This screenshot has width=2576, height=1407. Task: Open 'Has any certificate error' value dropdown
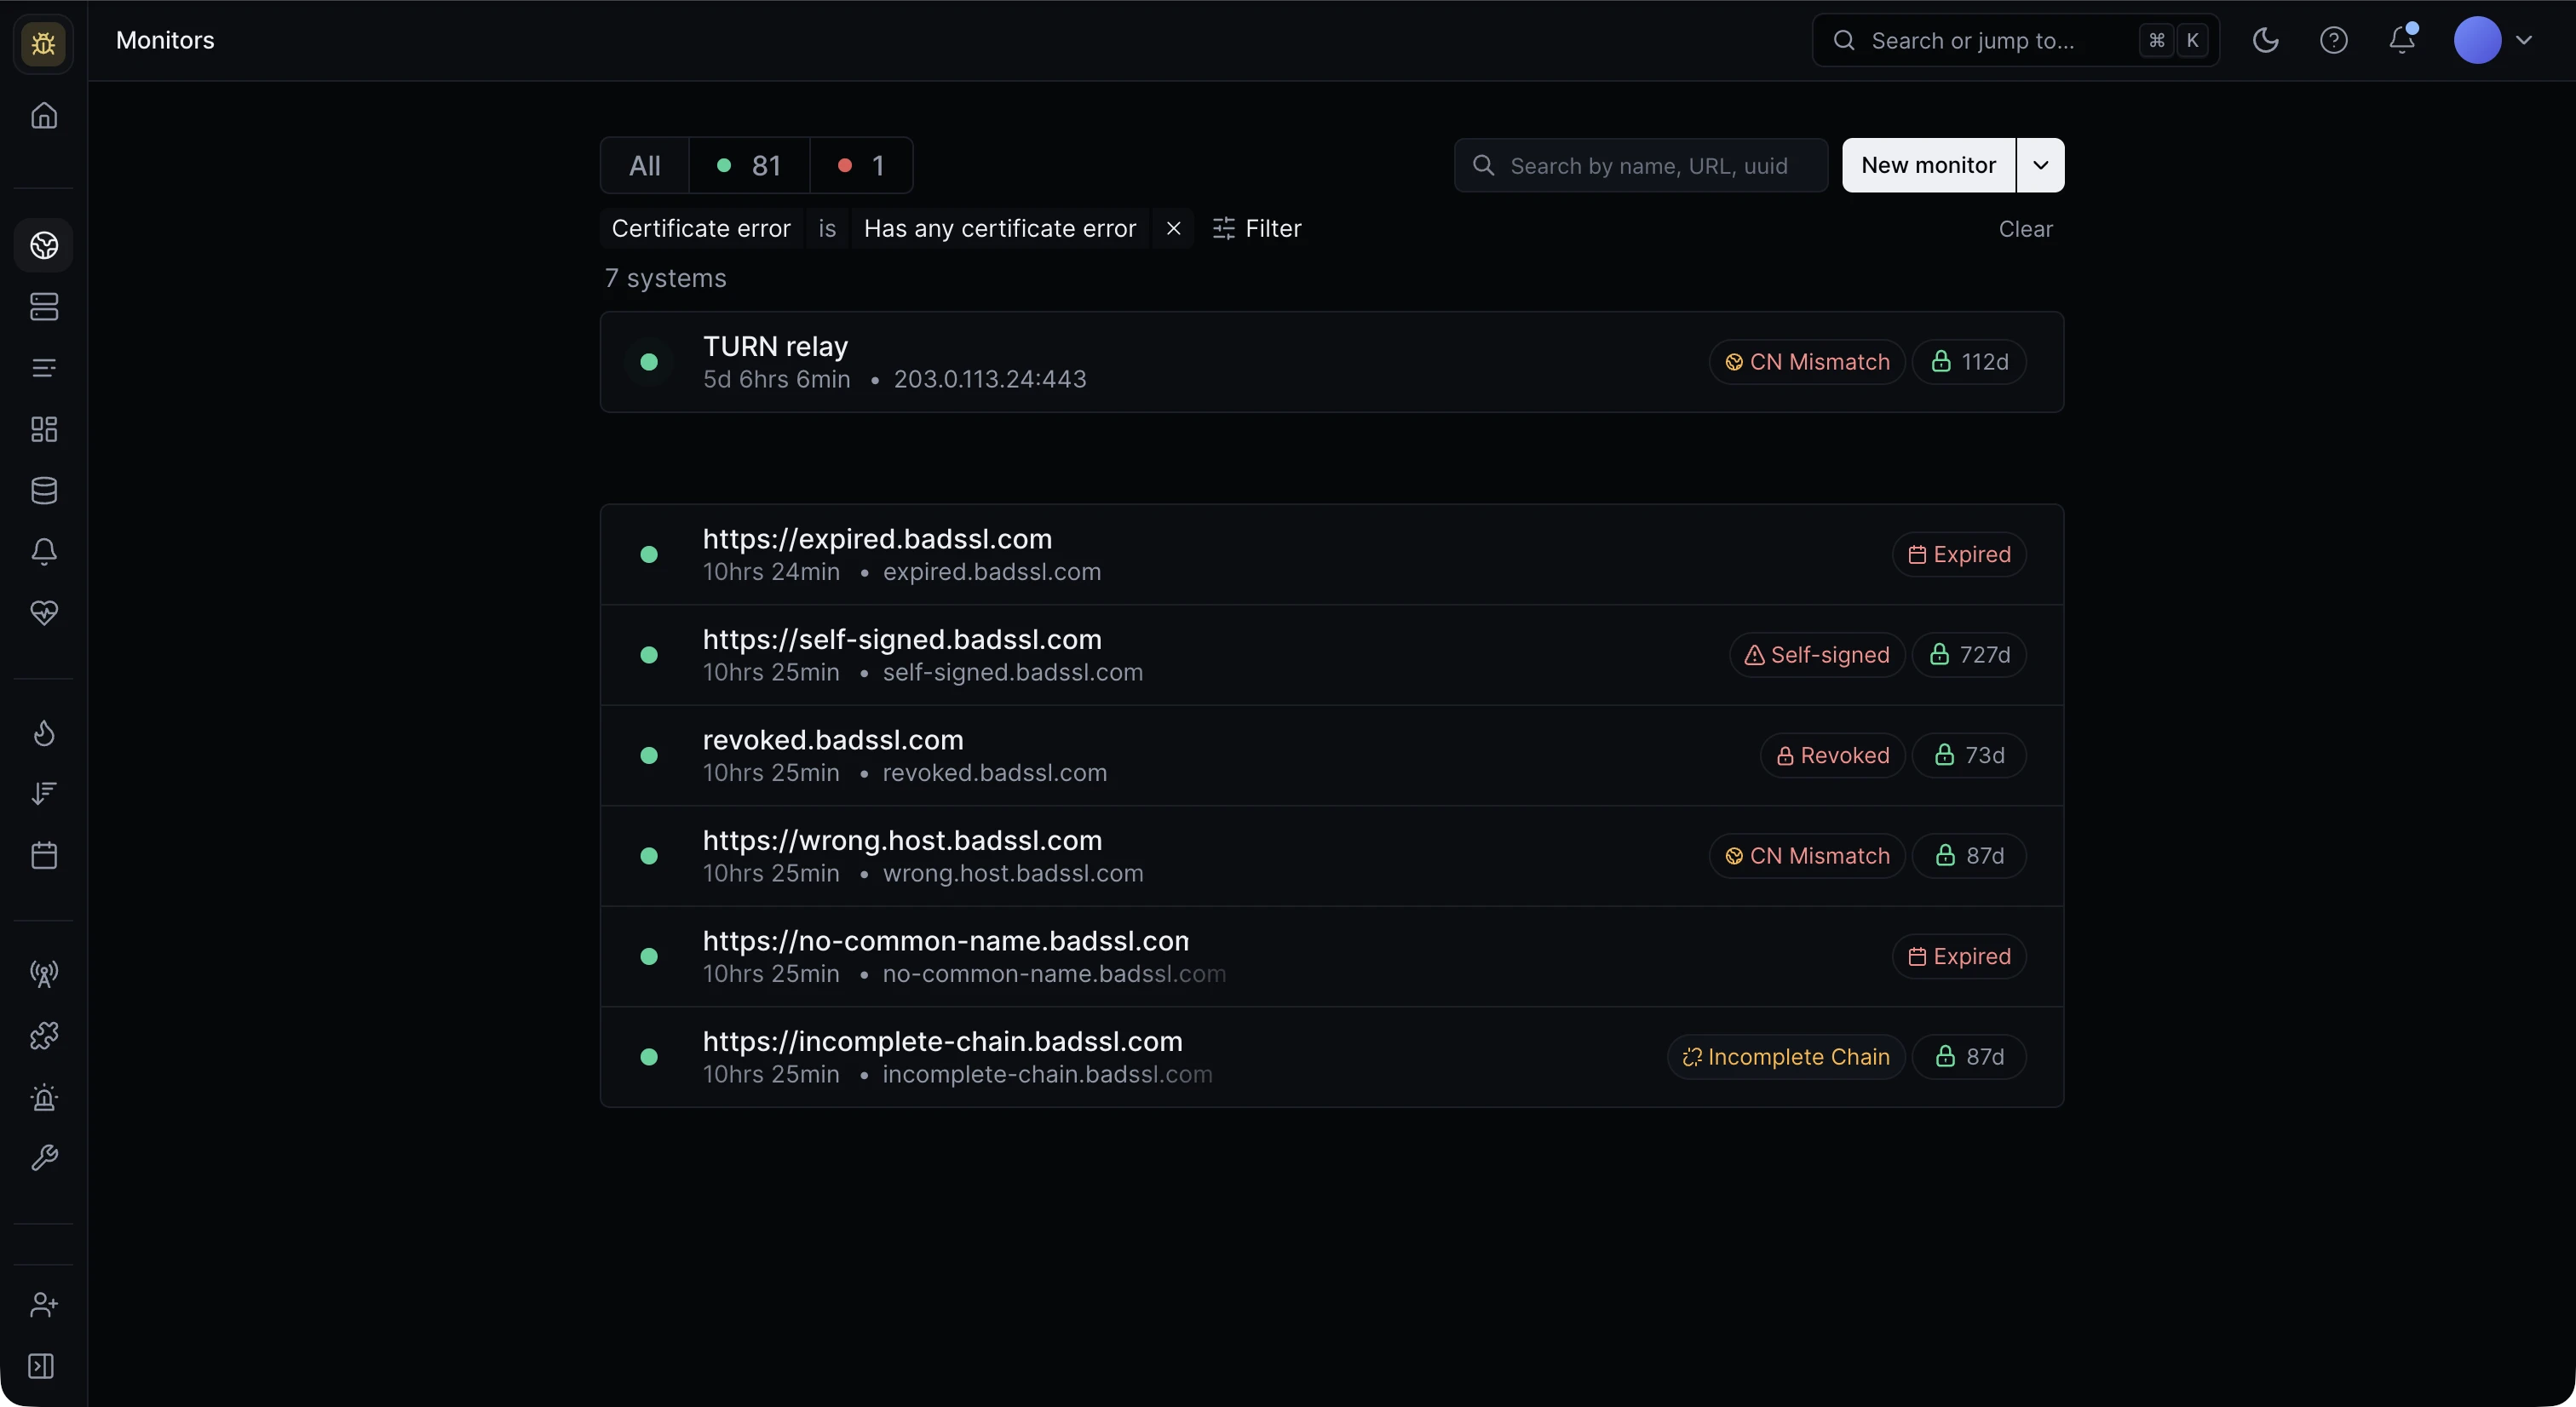point(1000,229)
